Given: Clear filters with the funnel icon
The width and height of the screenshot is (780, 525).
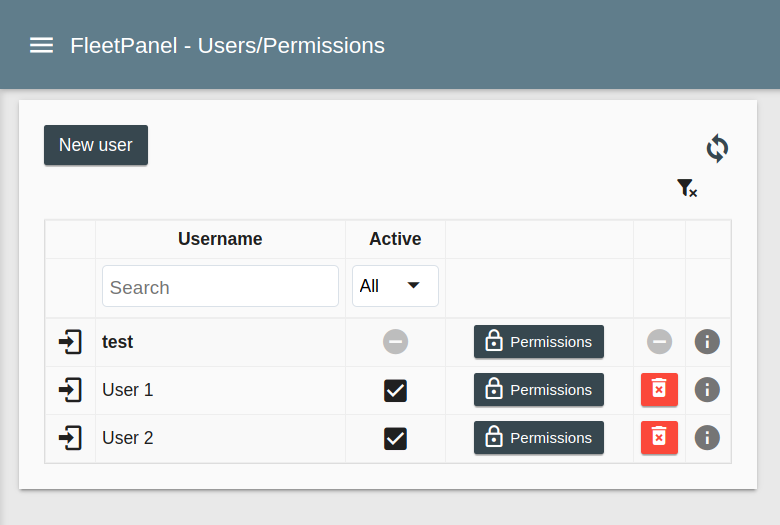Looking at the screenshot, I should 686,188.
